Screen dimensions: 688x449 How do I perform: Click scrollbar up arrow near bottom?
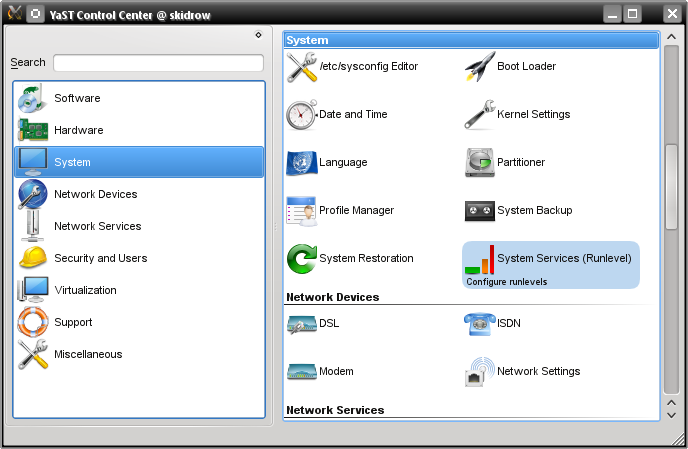[671, 402]
